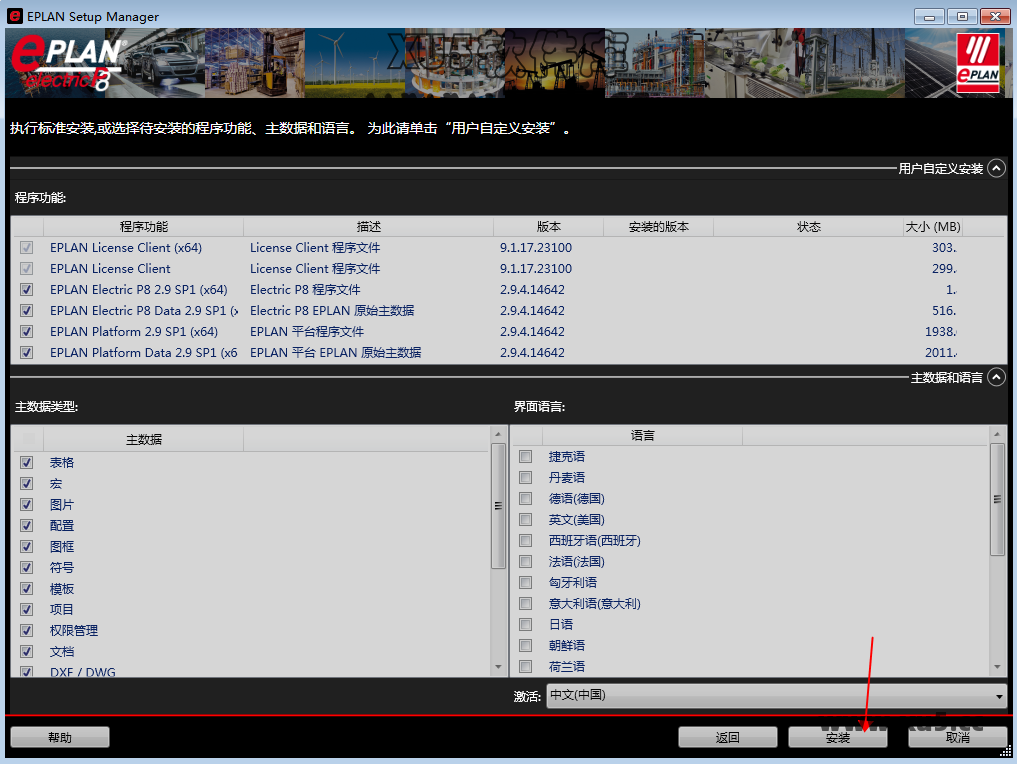This screenshot has width=1017, height=764.
Task: Click the 安装 button to start installation
Action: coord(837,736)
